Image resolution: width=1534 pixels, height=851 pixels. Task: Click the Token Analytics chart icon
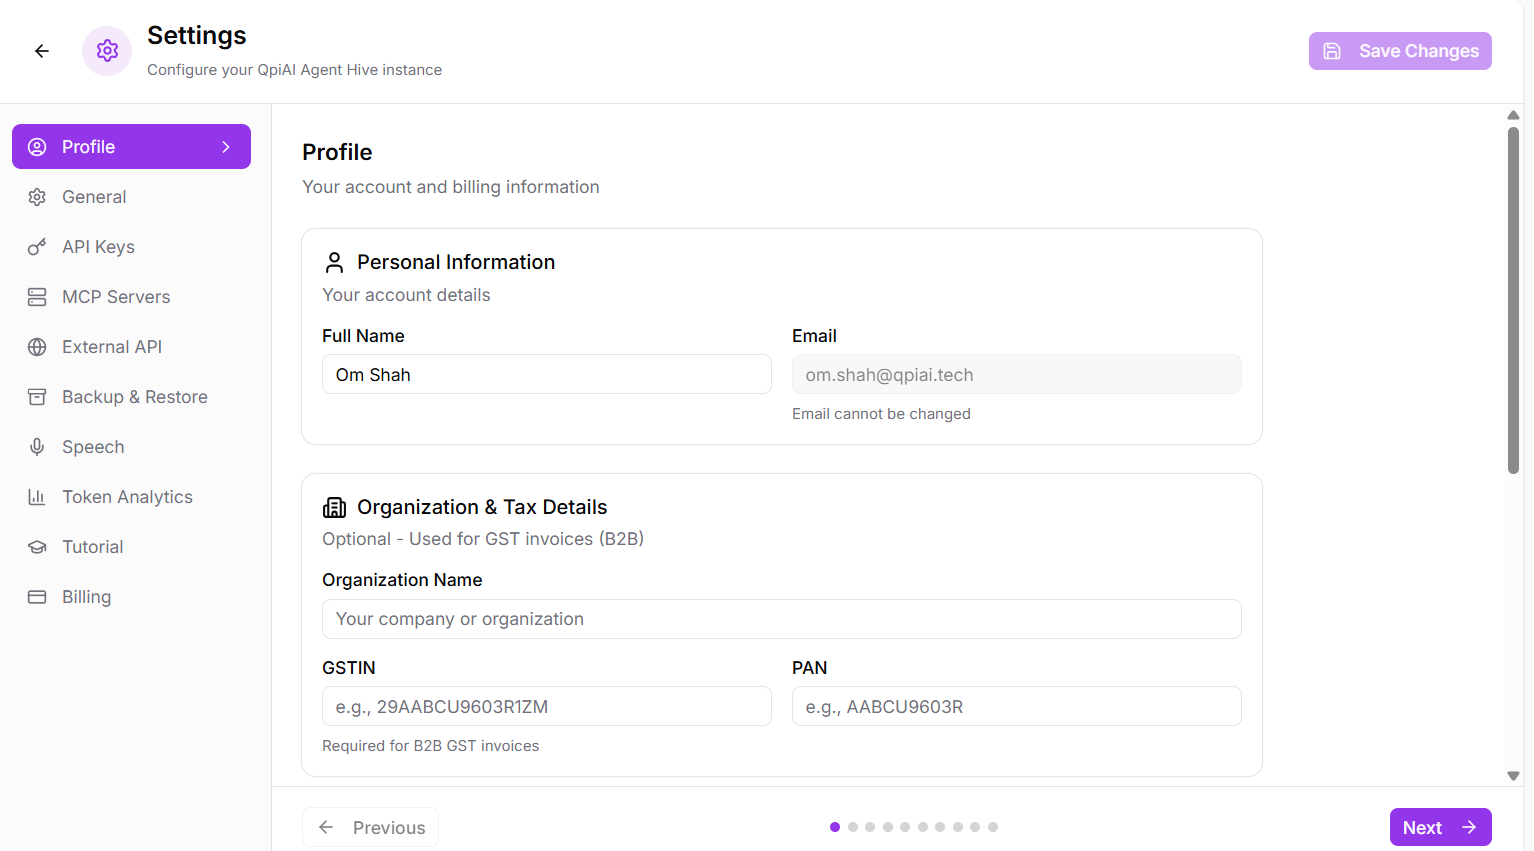click(x=37, y=497)
